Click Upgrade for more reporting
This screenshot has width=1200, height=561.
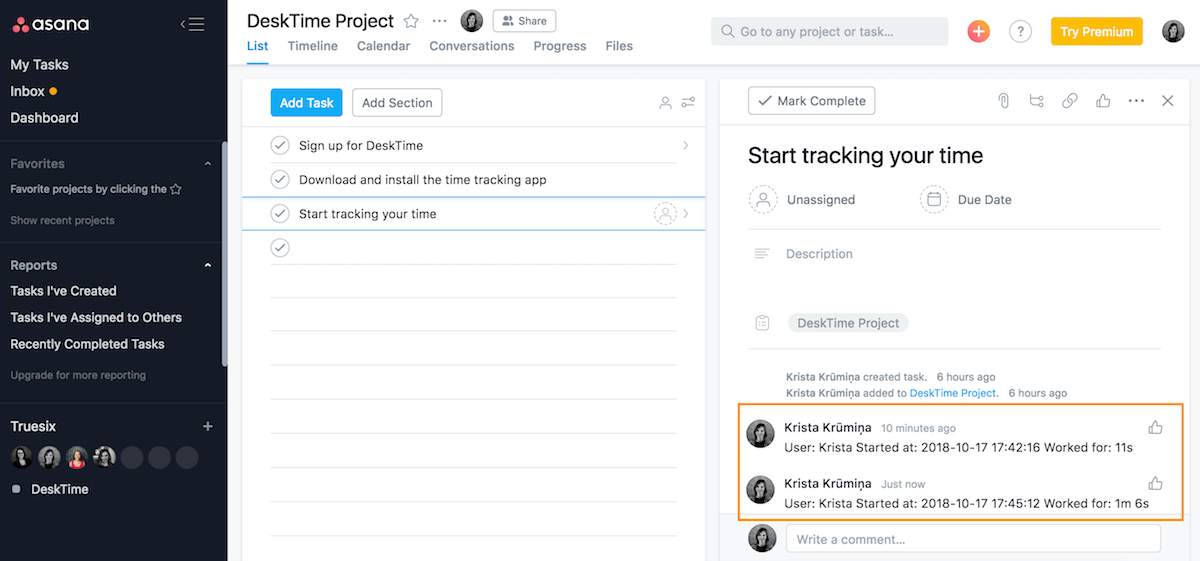pyautogui.click(x=78, y=375)
